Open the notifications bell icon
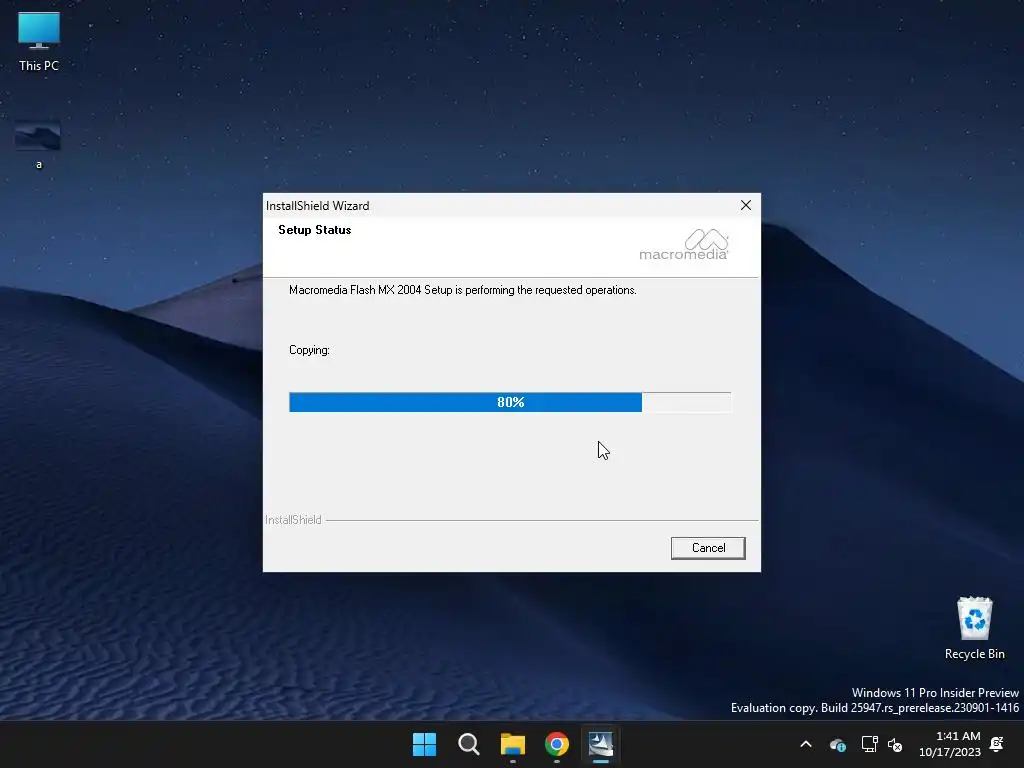 (997, 744)
